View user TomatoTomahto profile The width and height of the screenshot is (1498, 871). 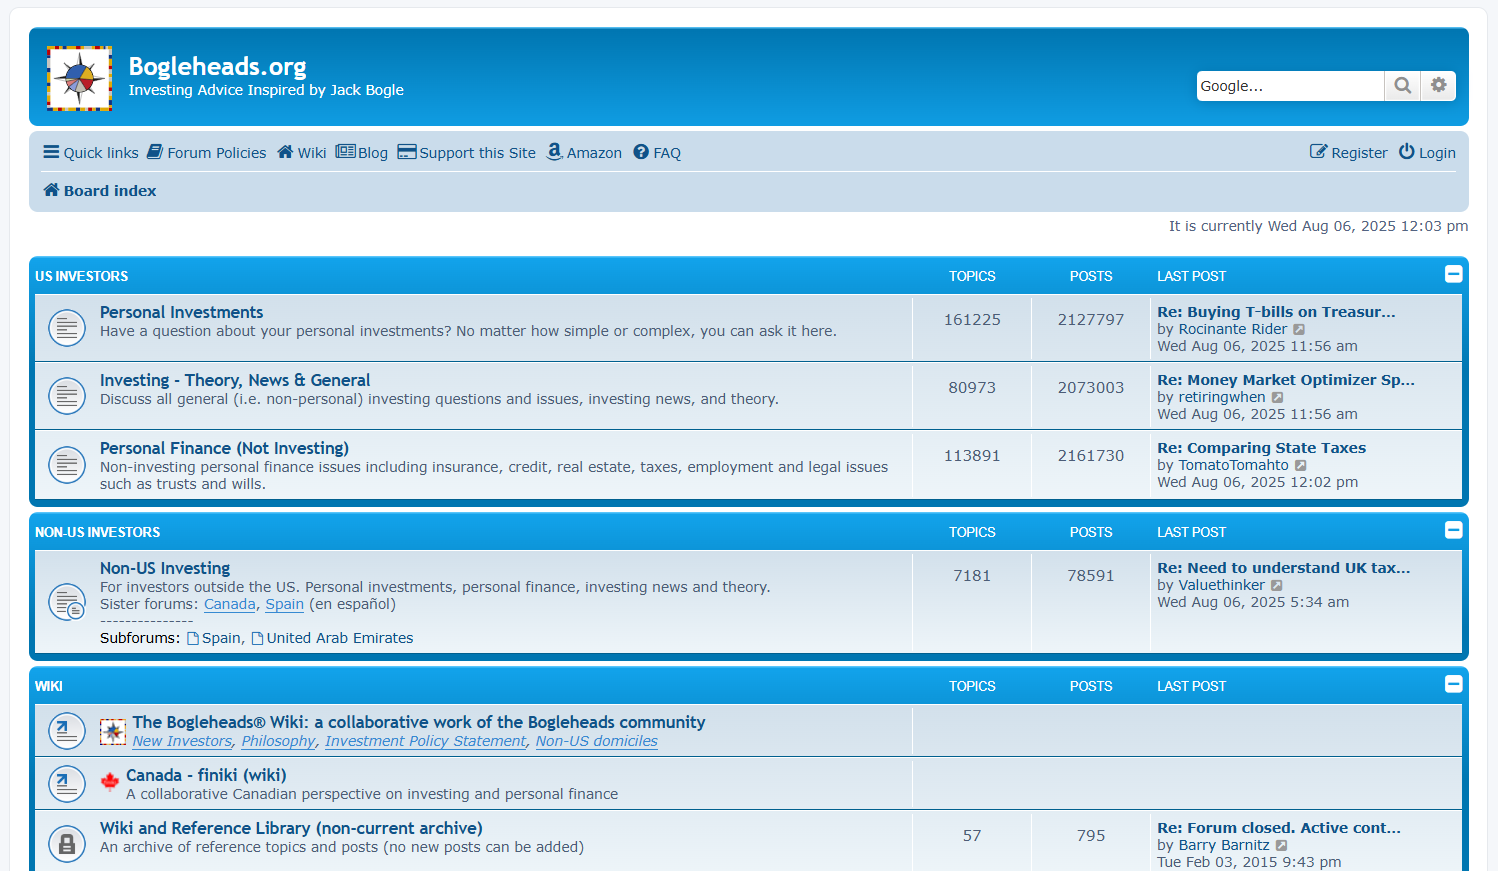click(x=1234, y=465)
